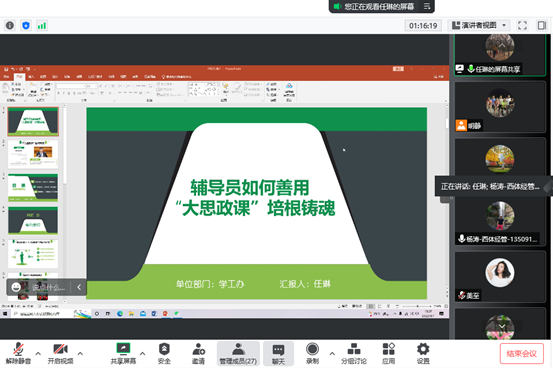Open the Speaker View dropdown
553x368 pixels.
[x=479, y=25]
